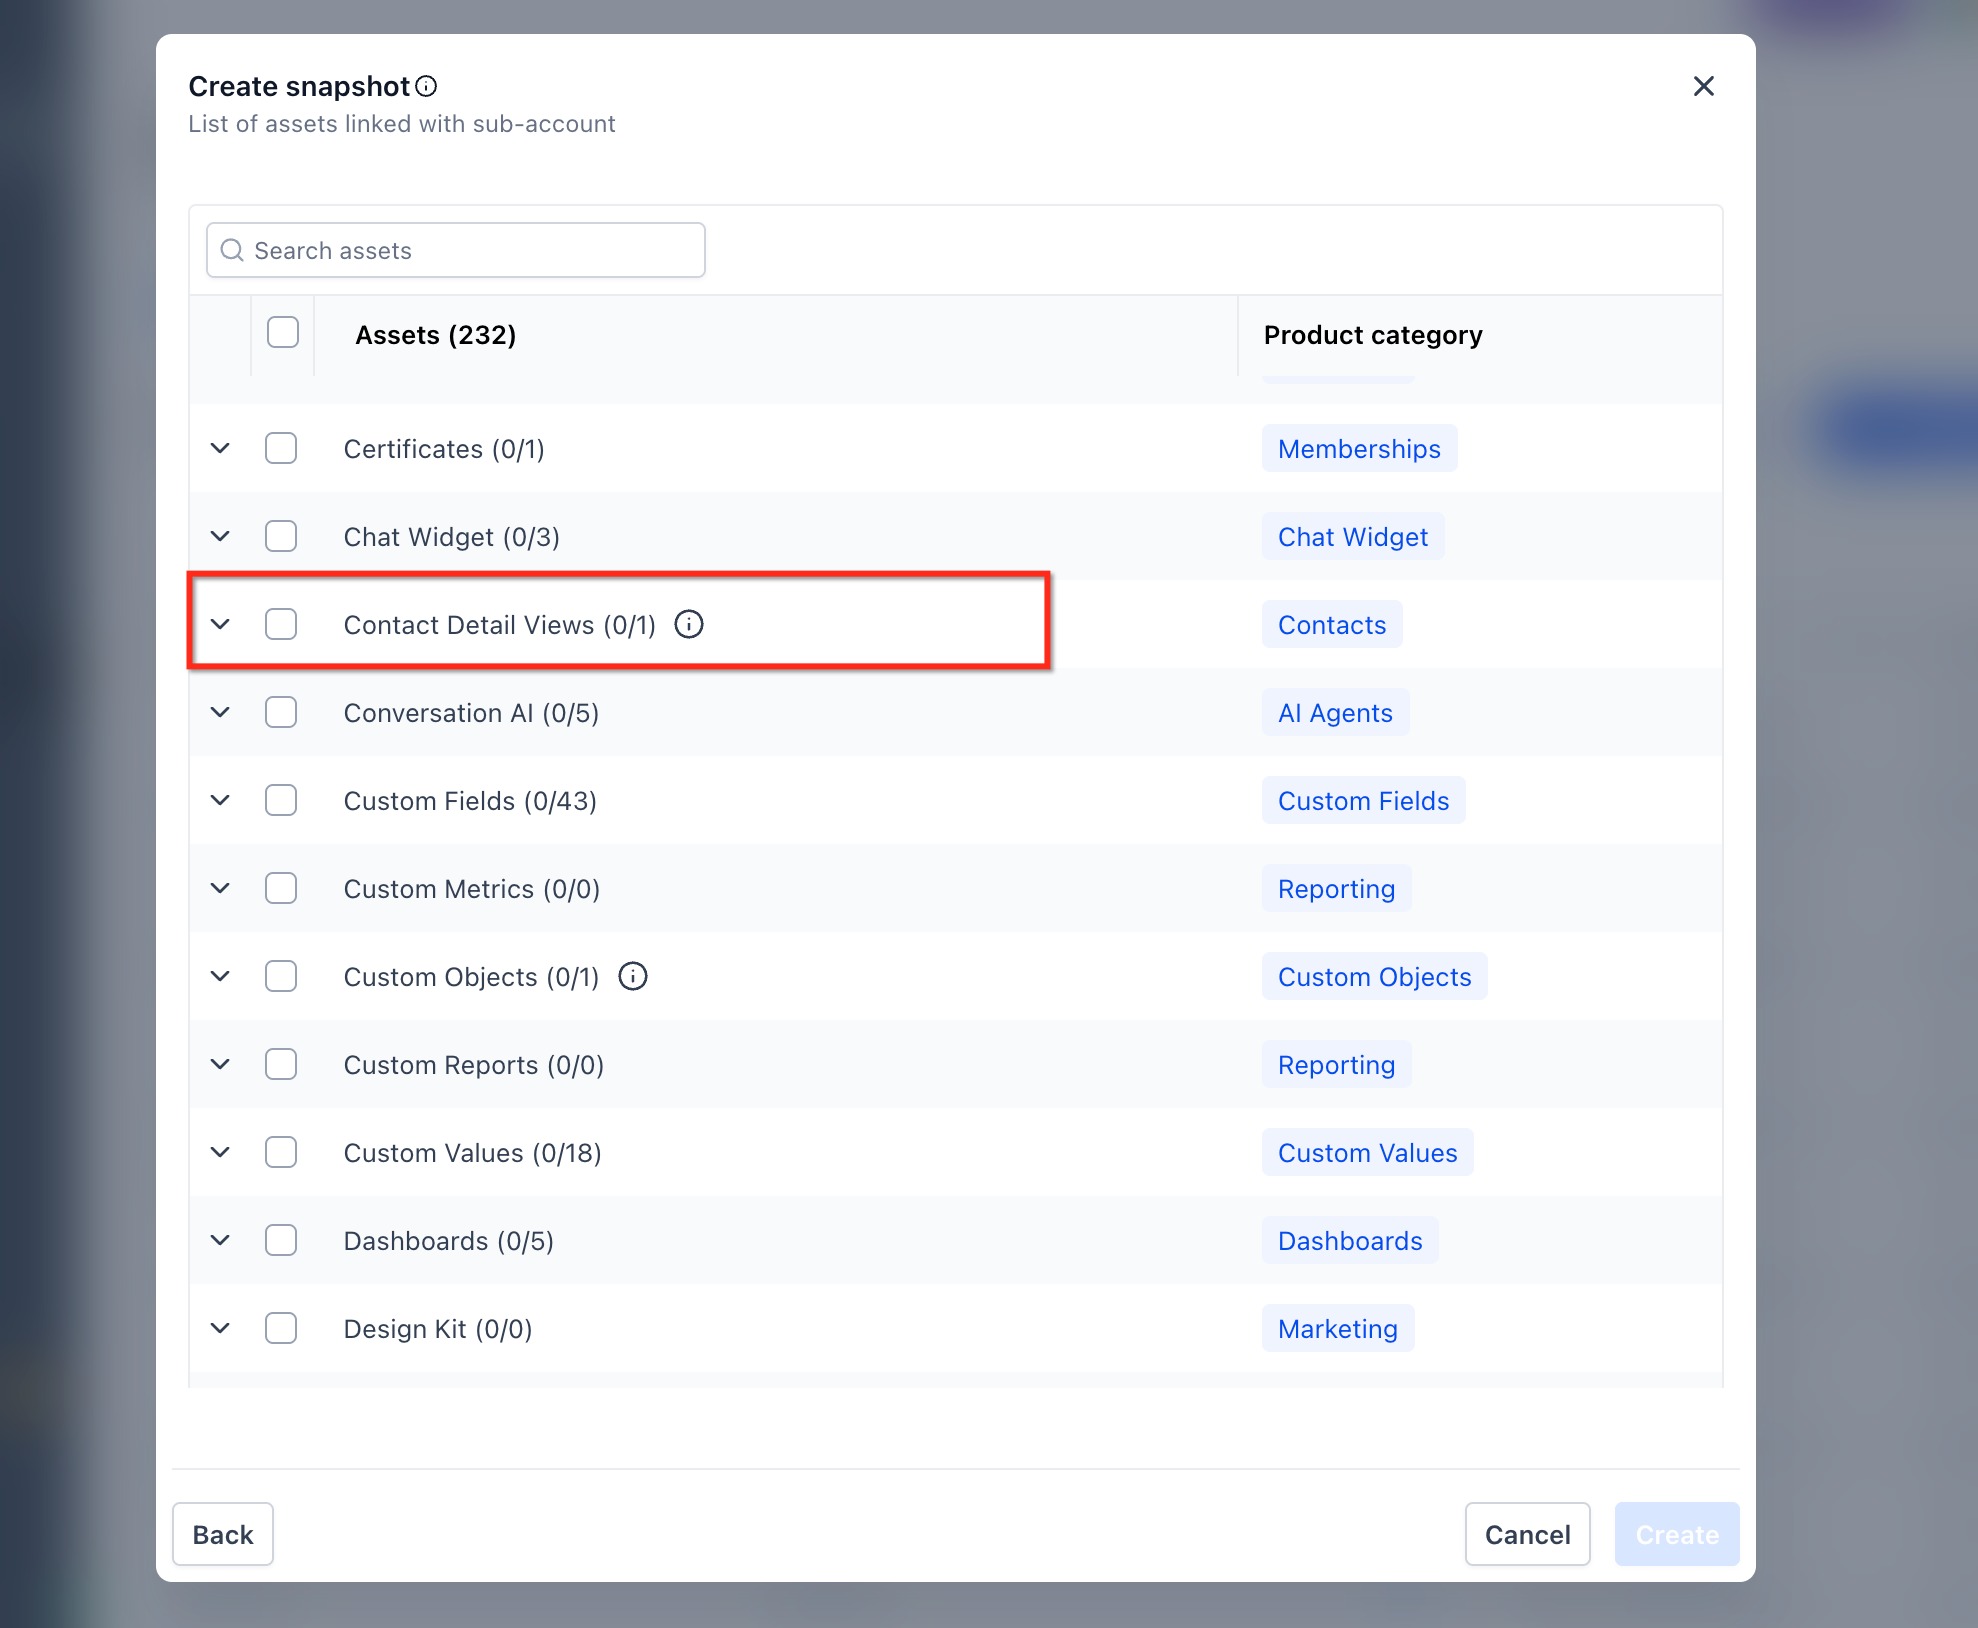Tick the Custom Fields checkbox
This screenshot has height=1628, width=1978.
tap(281, 800)
